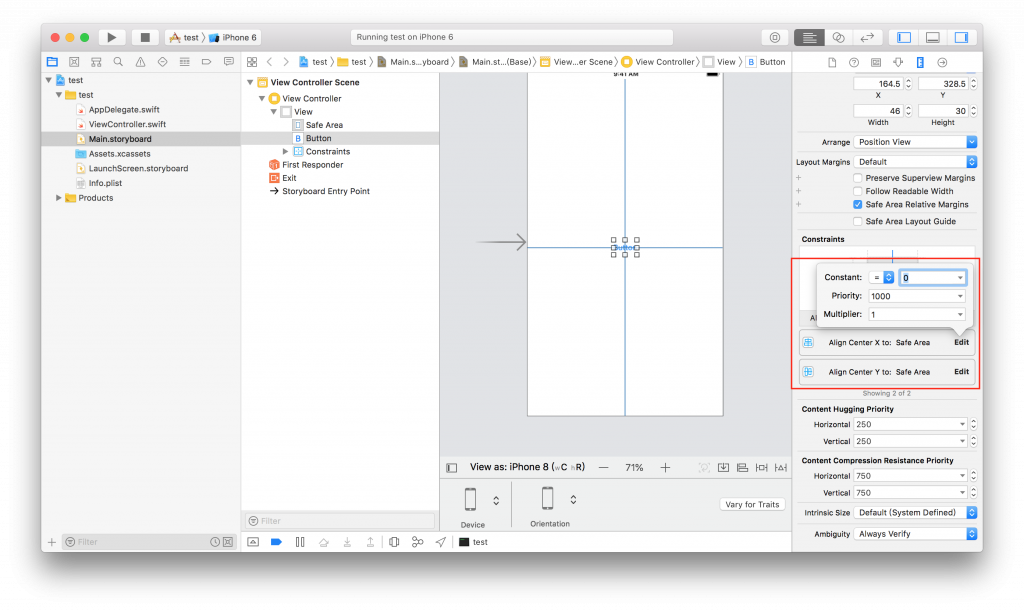The width and height of the screenshot is (1024, 611).
Task: Go back in the editor history
Action: coord(270,62)
